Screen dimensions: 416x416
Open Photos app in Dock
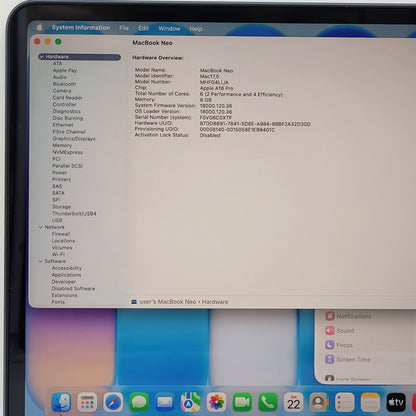216,402
